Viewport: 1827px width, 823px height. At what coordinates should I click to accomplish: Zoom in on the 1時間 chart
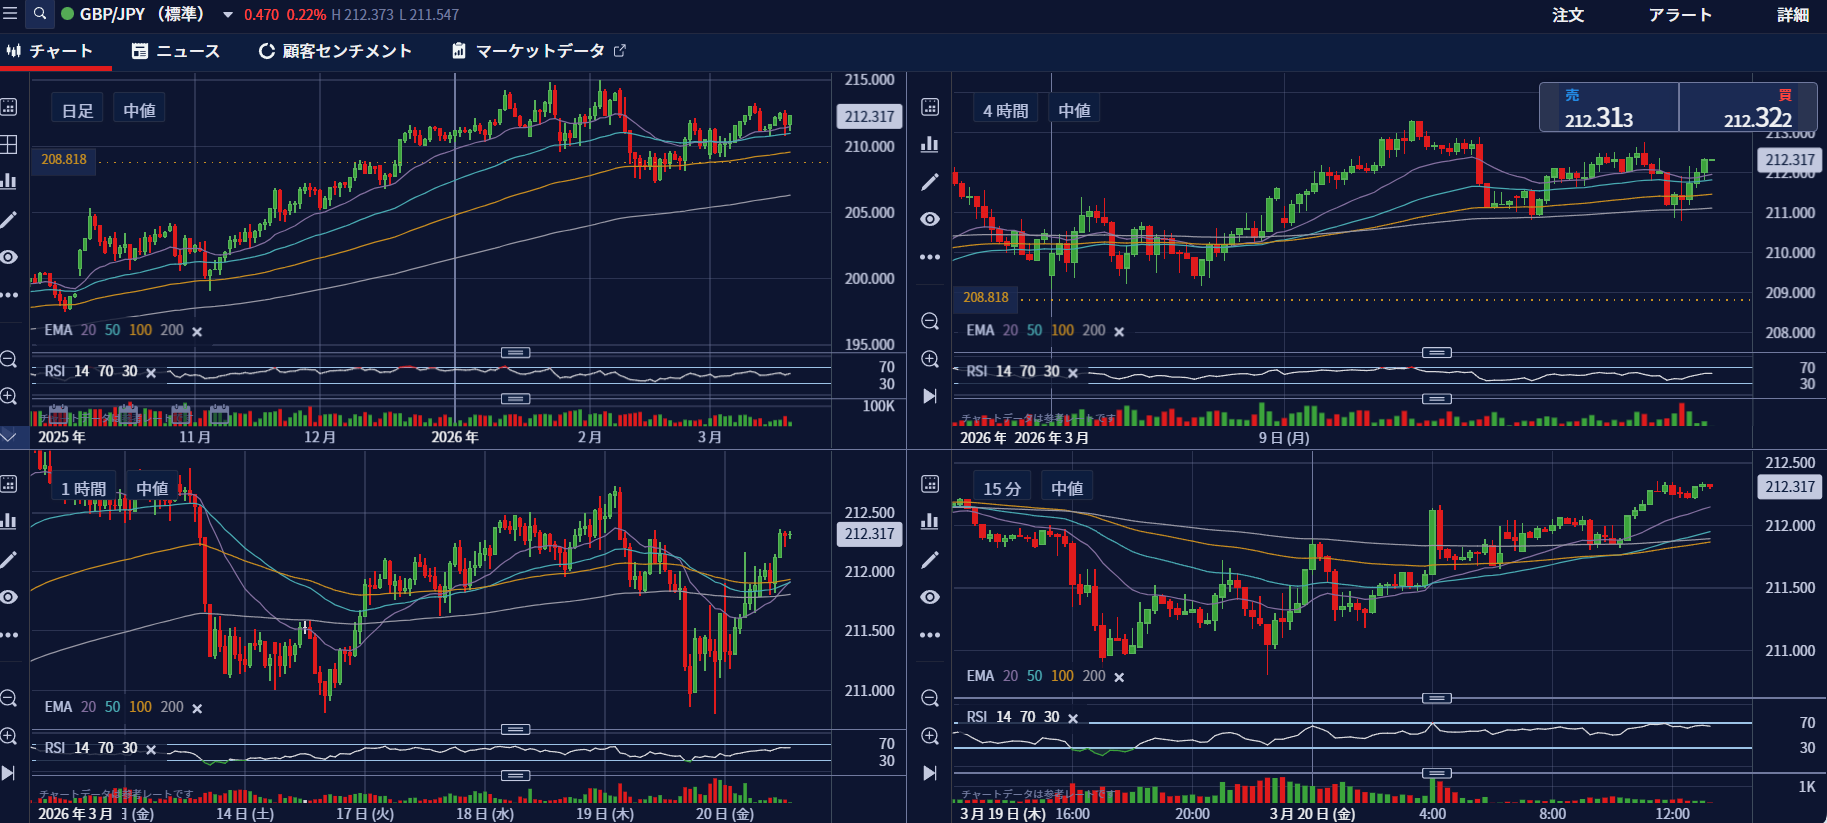[9, 736]
